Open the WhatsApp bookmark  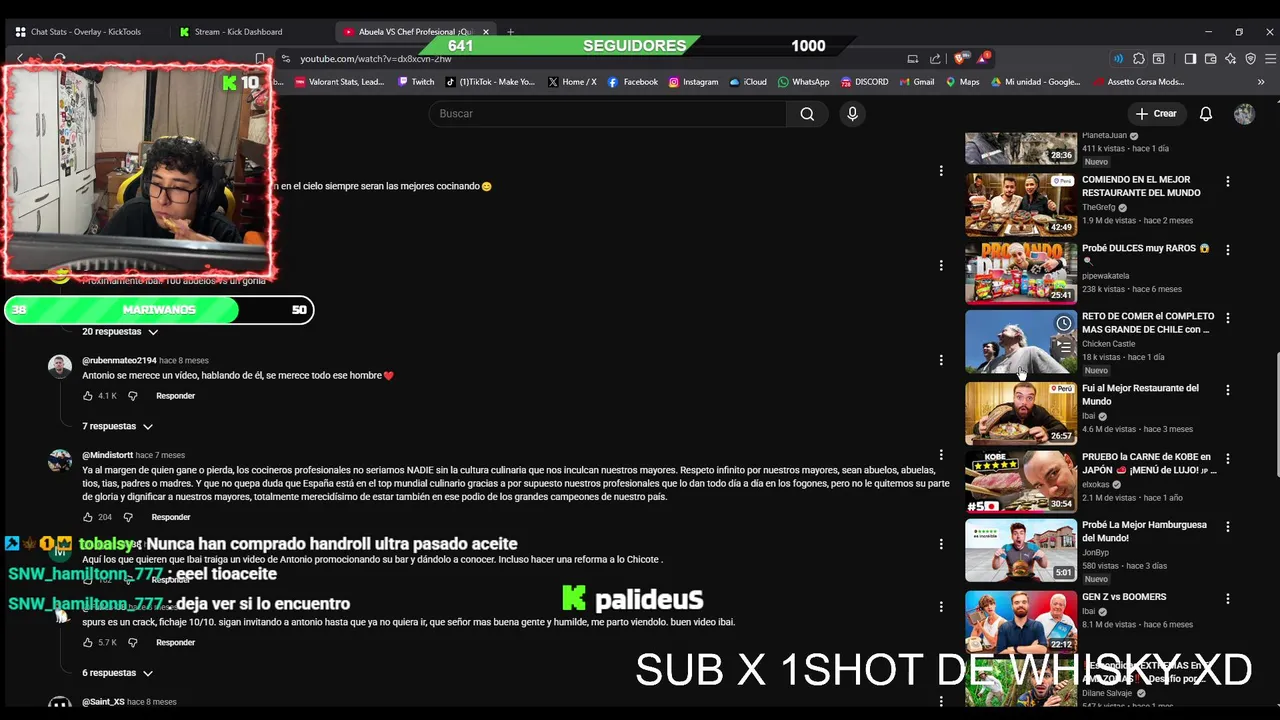click(803, 82)
